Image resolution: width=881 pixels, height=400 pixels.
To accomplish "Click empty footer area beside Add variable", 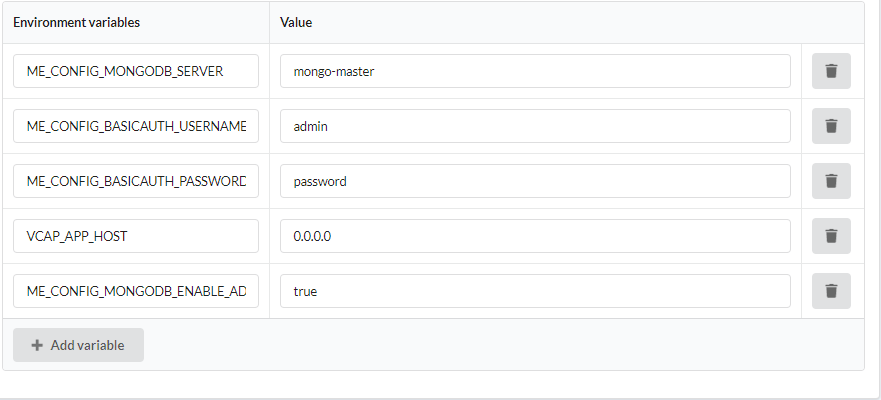I will (503, 345).
